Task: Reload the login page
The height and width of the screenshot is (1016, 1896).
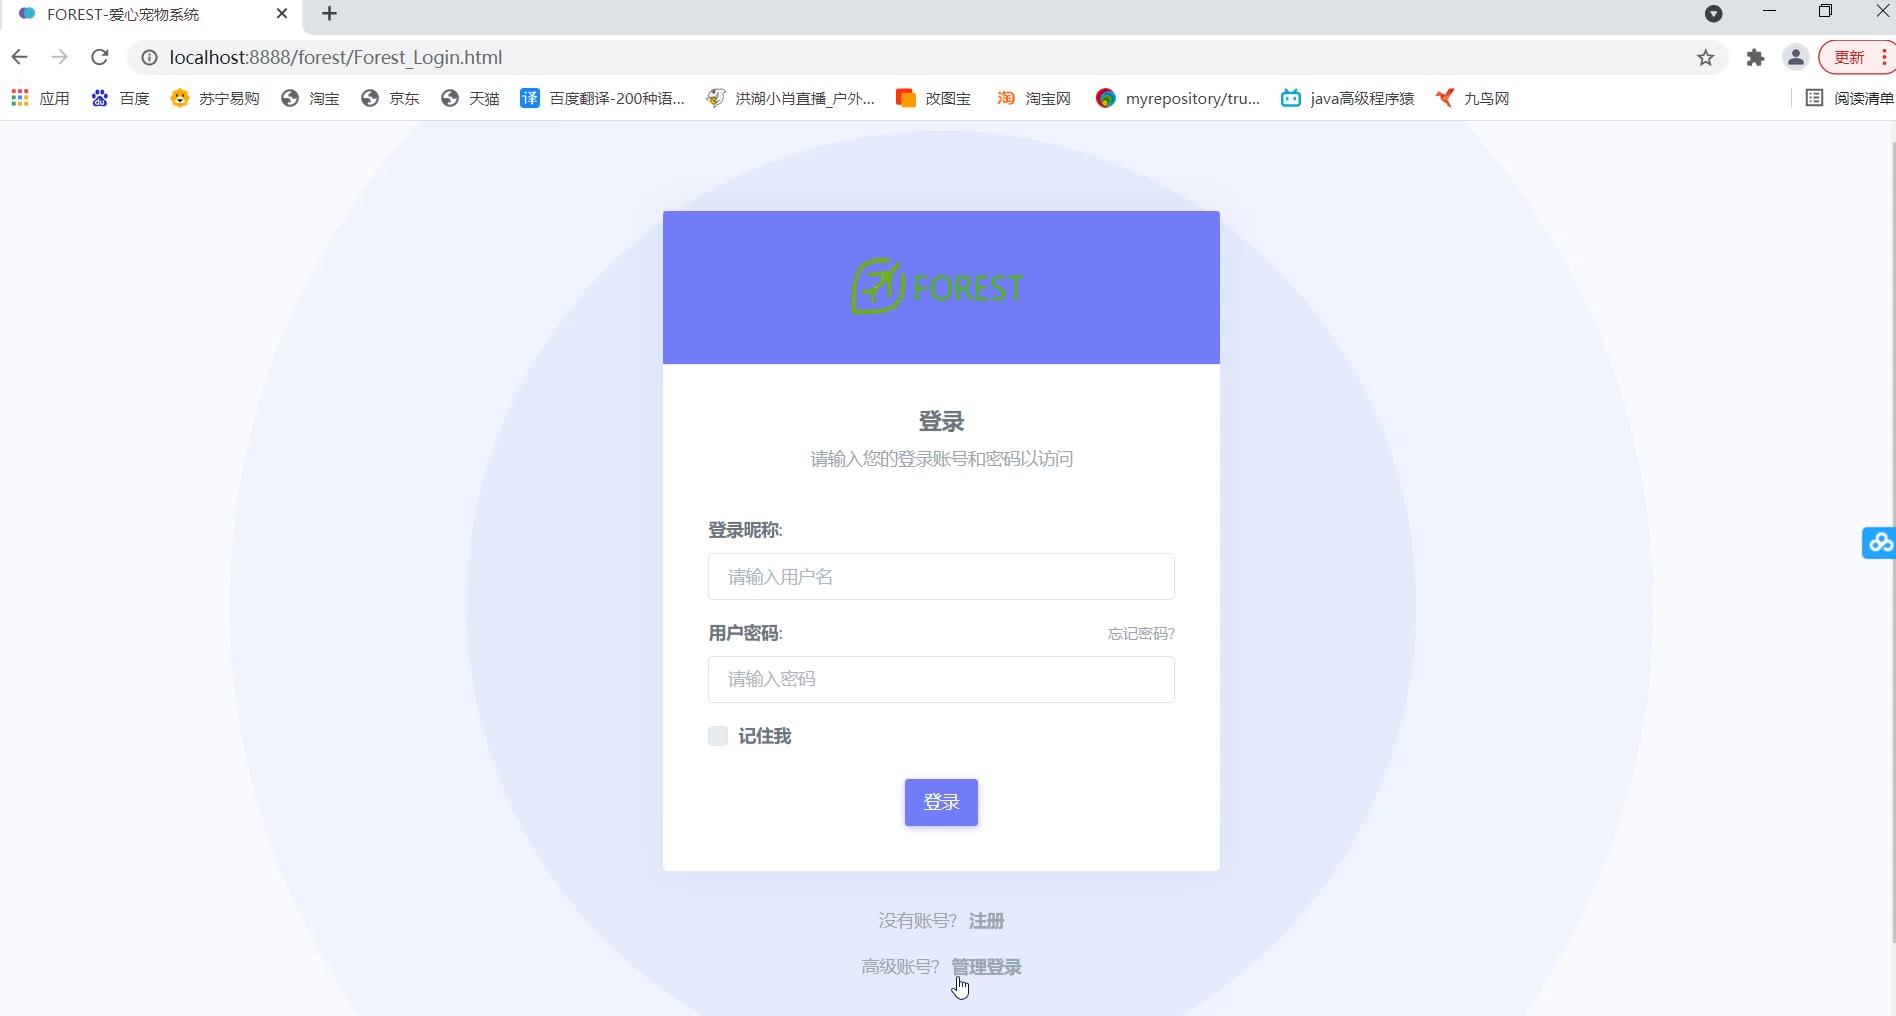Action: point(99,57)
